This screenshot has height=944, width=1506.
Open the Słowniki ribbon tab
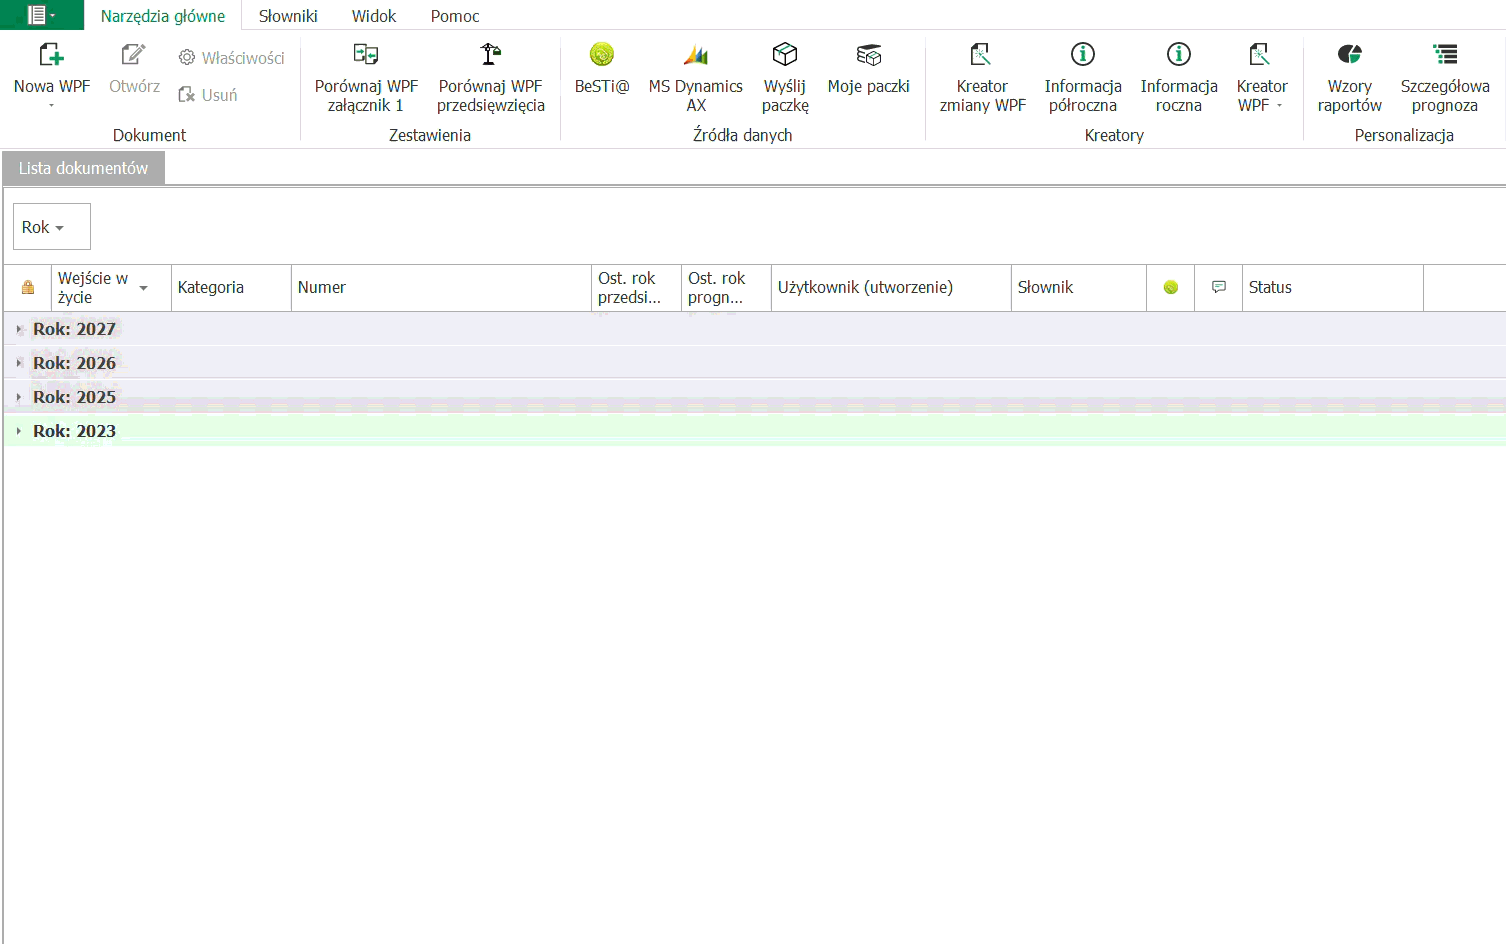tap(288, 16)
